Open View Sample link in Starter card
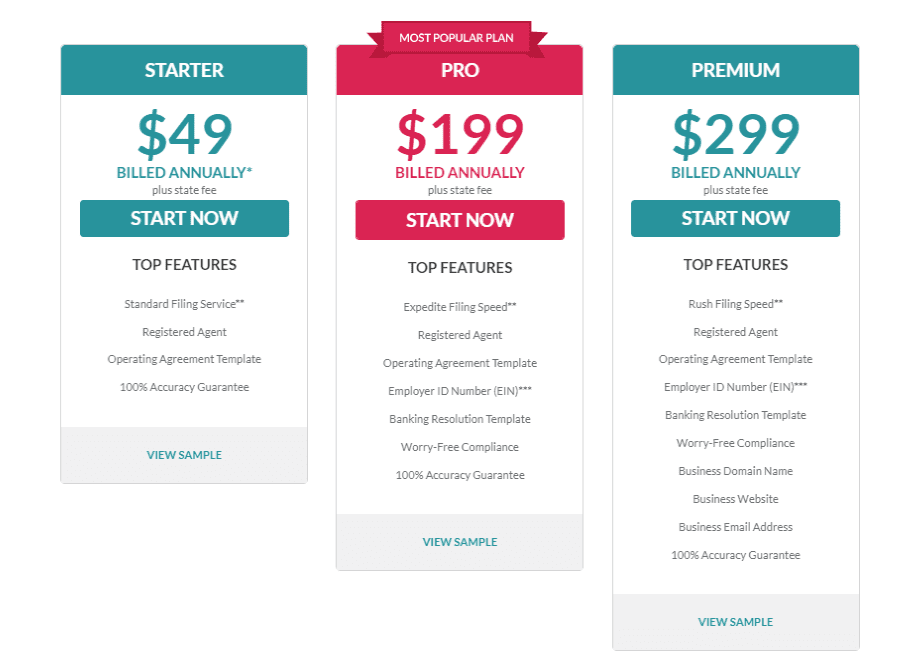Screen dimensions: 909x670 184,455
